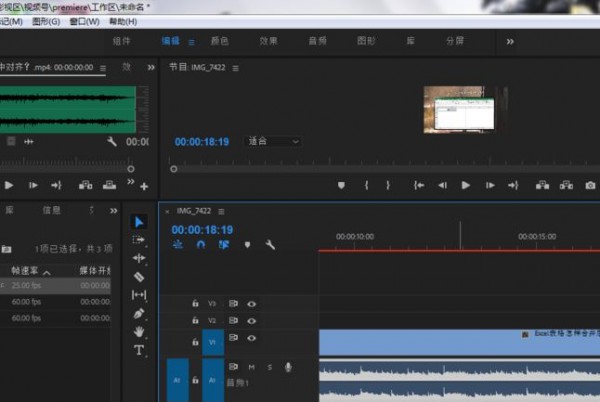Switch to the Effects workspace tab
The width and height of the screenshot is (600, 402).
tap(269, 41)
